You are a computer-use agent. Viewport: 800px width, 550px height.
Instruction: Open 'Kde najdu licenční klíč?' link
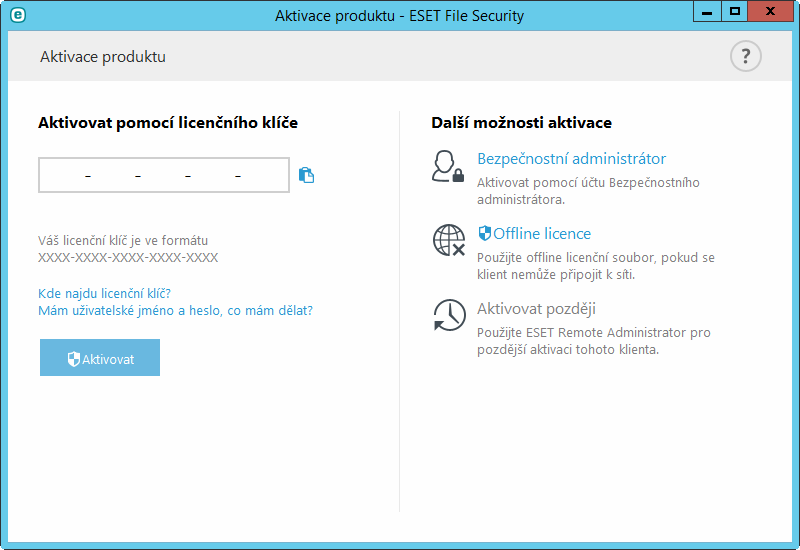tap(104, 293)
